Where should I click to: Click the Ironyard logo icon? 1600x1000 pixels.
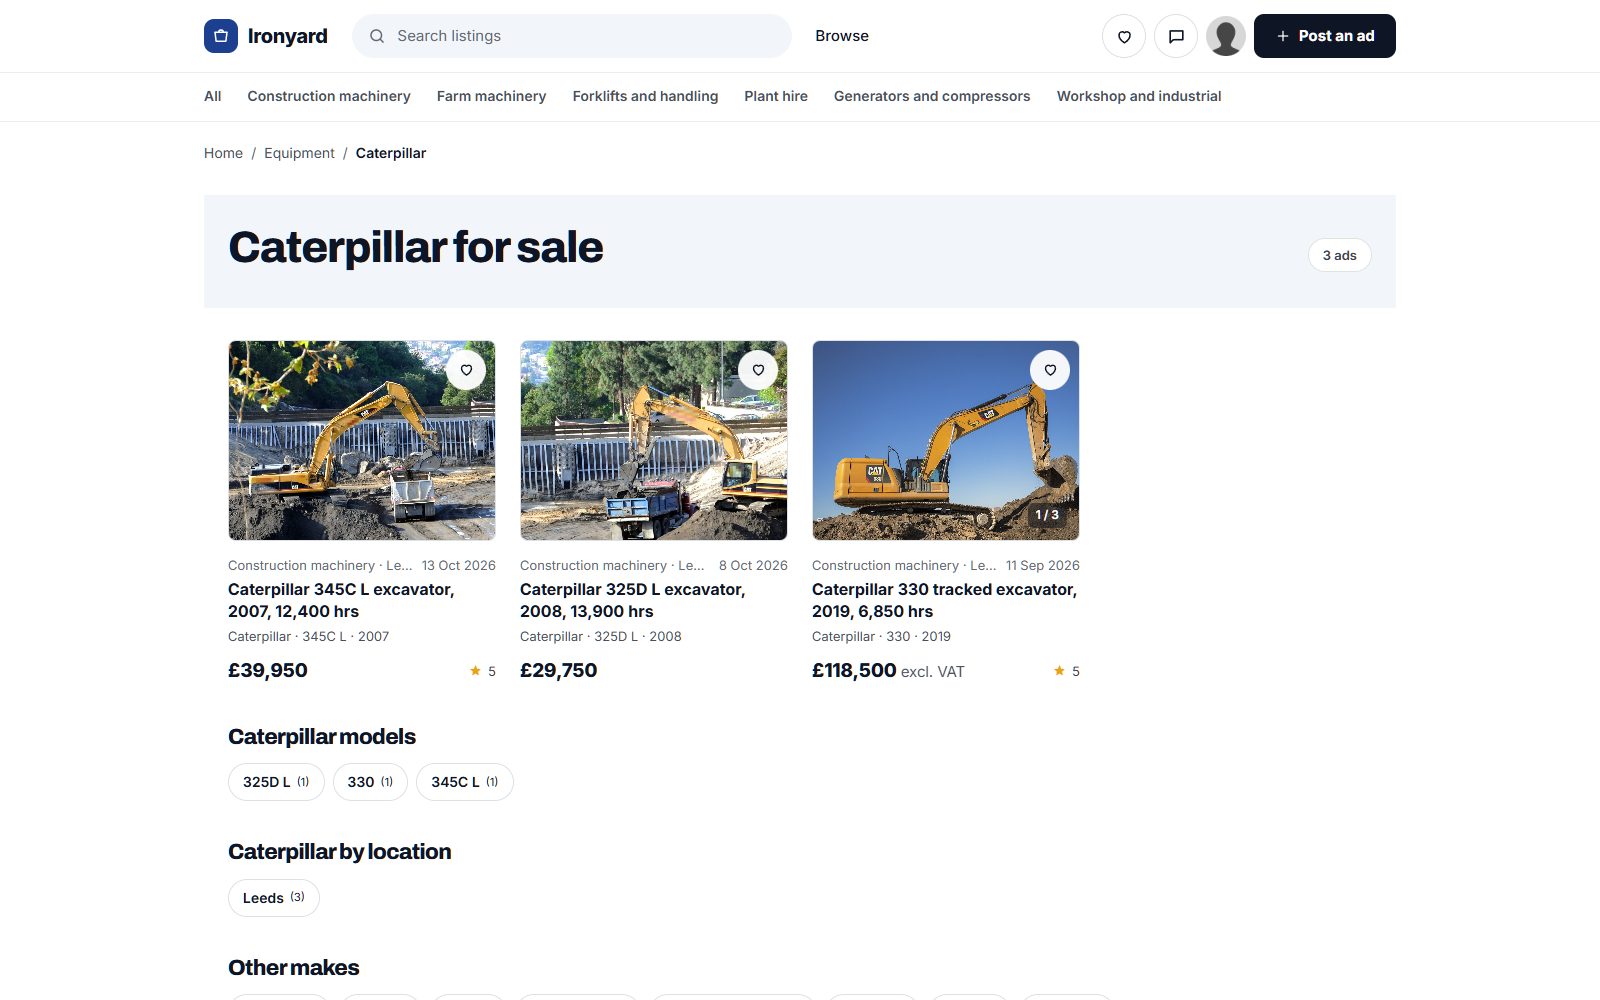tap(221, 36)
